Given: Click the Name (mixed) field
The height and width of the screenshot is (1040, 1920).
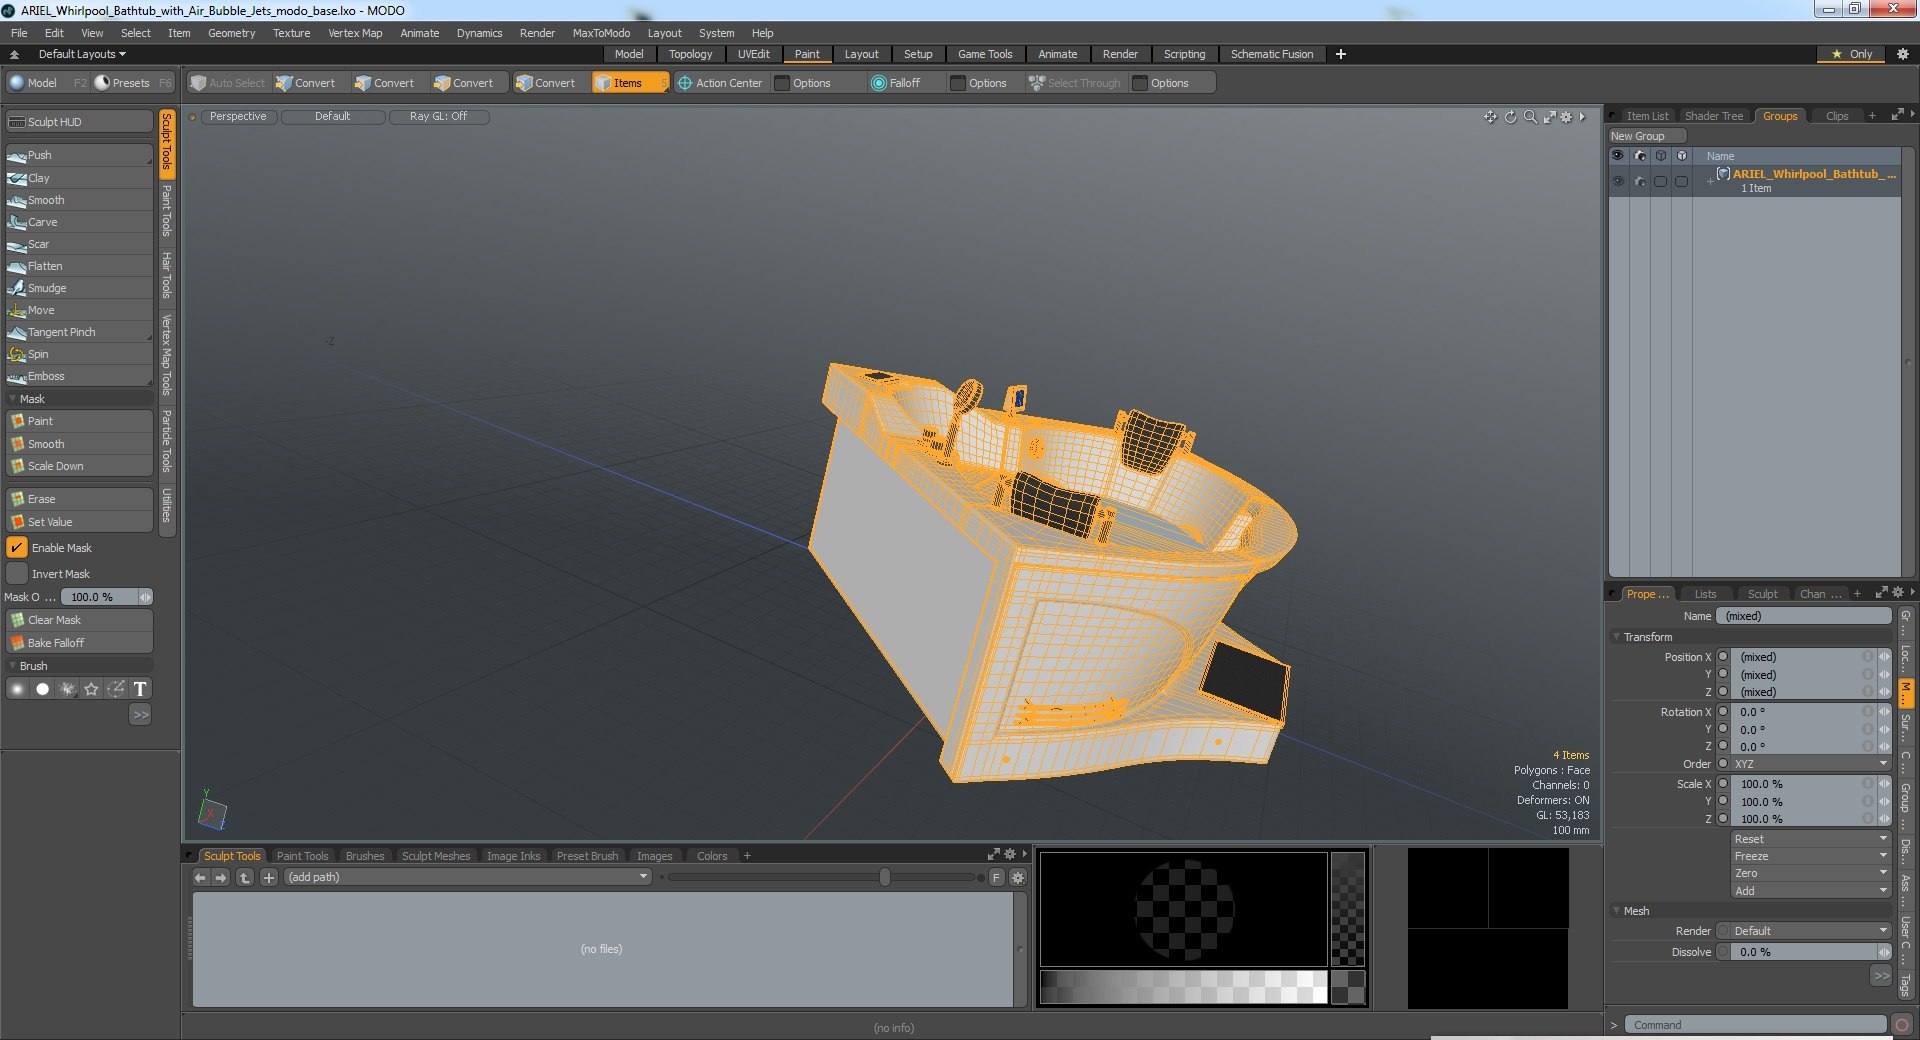Looking at the screenshot, I should (1804, 616).
